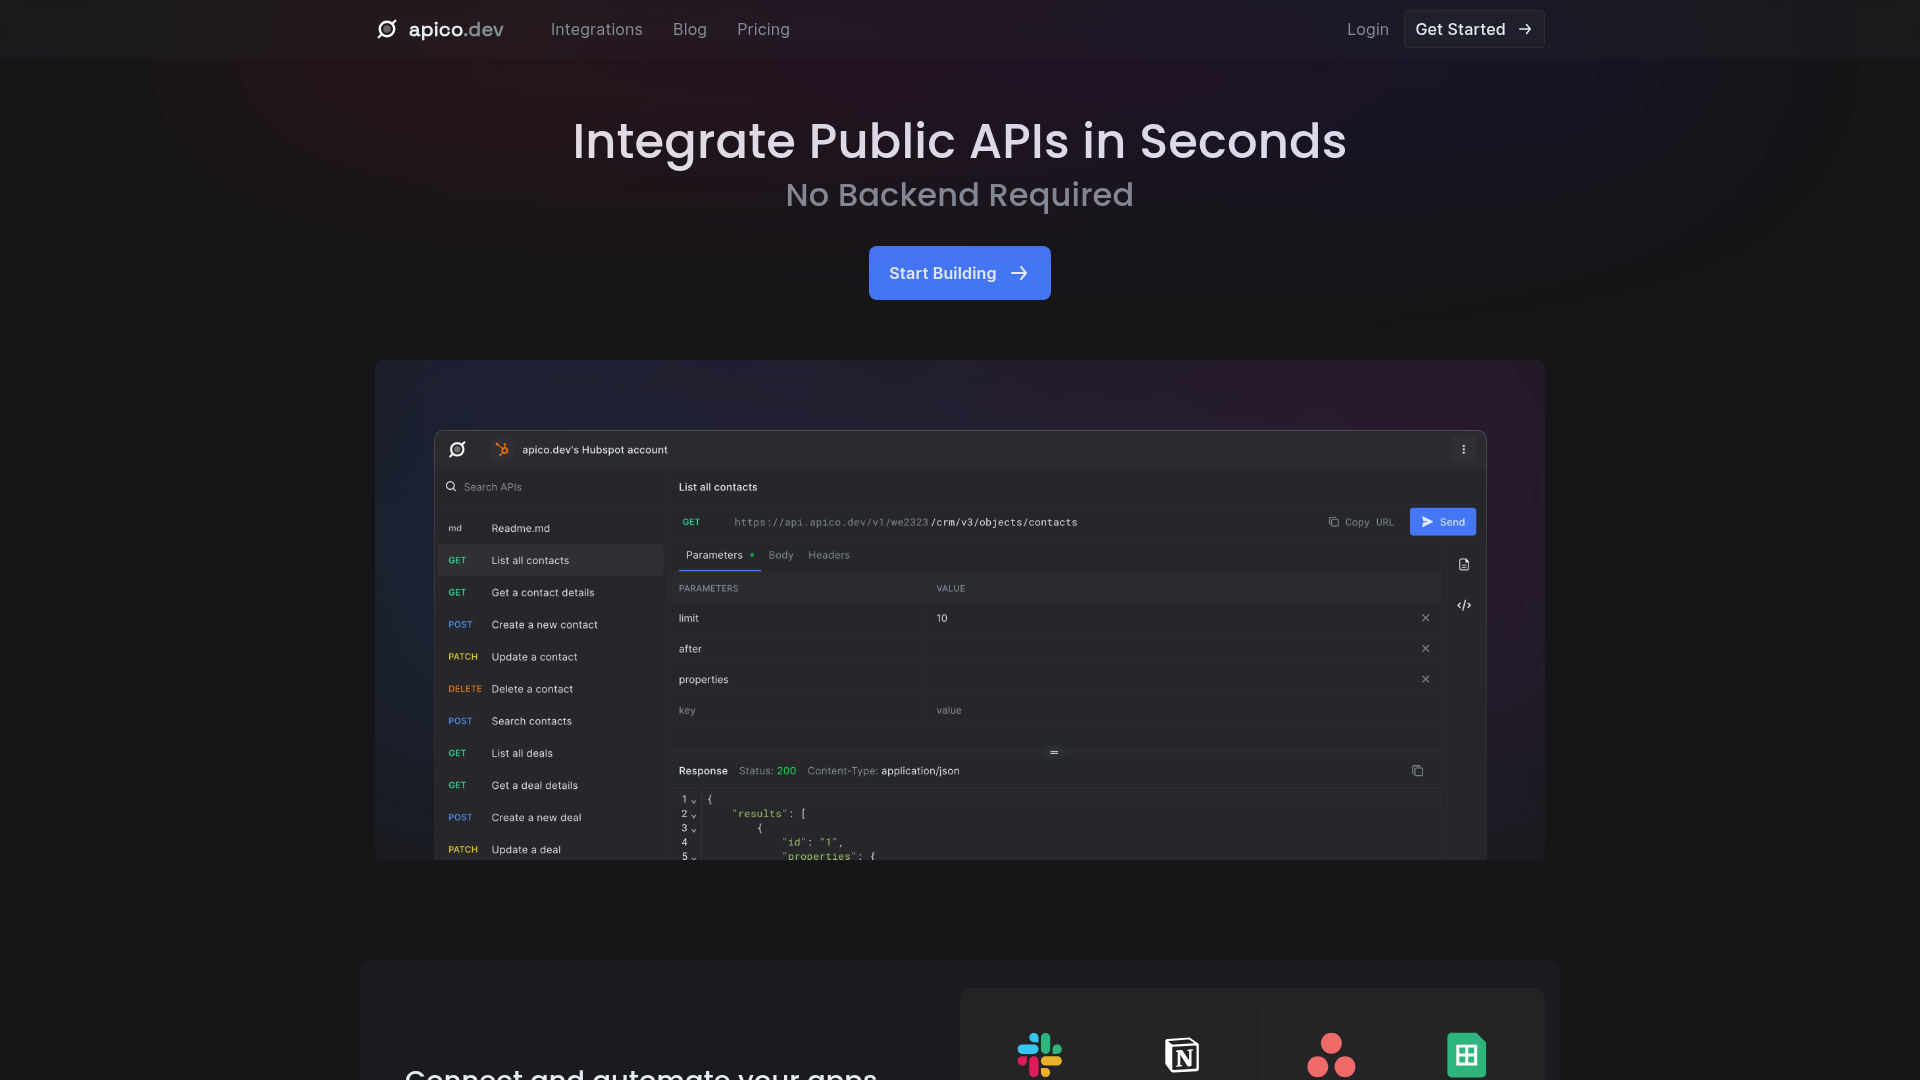Image resolution: width=1920 pixels, height=1080 pixels.
Task: Collapse line 2 of the JSON response
Action: [x=694, y=815]
